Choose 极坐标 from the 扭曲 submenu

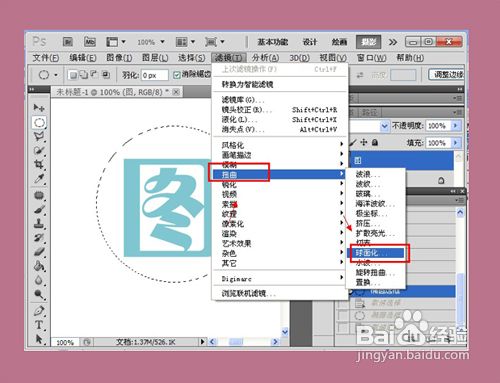[375, 213]
